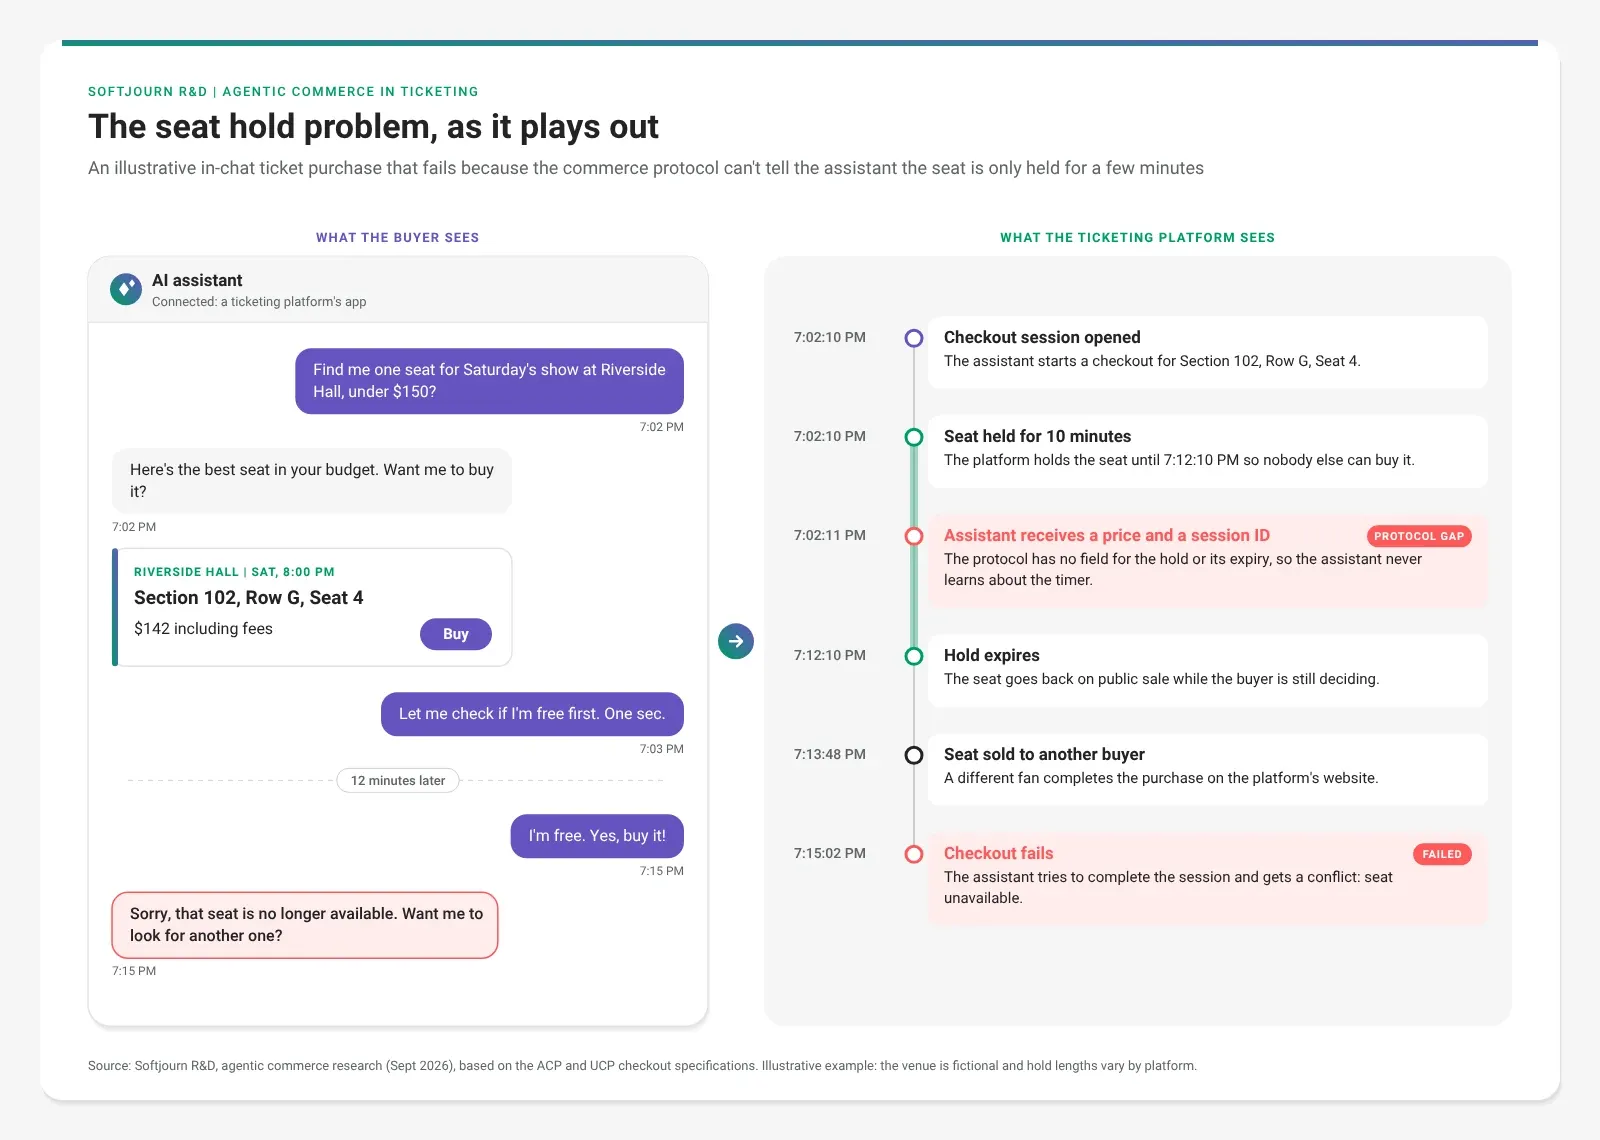This screenshot has height=1140, width=1600.
Task: Click the '$142 including fees' price text
Action: pyautogui.click(x=203, y=629)
